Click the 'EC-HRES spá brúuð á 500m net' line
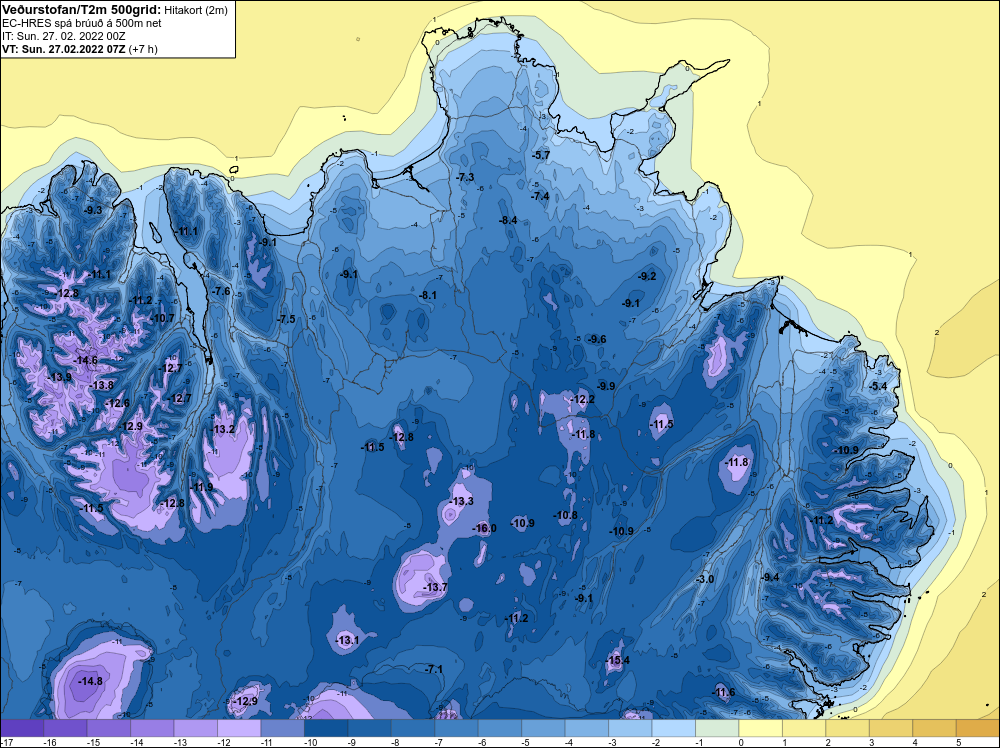The width and height of the screenshot is (1000, 748). [82, 23]
